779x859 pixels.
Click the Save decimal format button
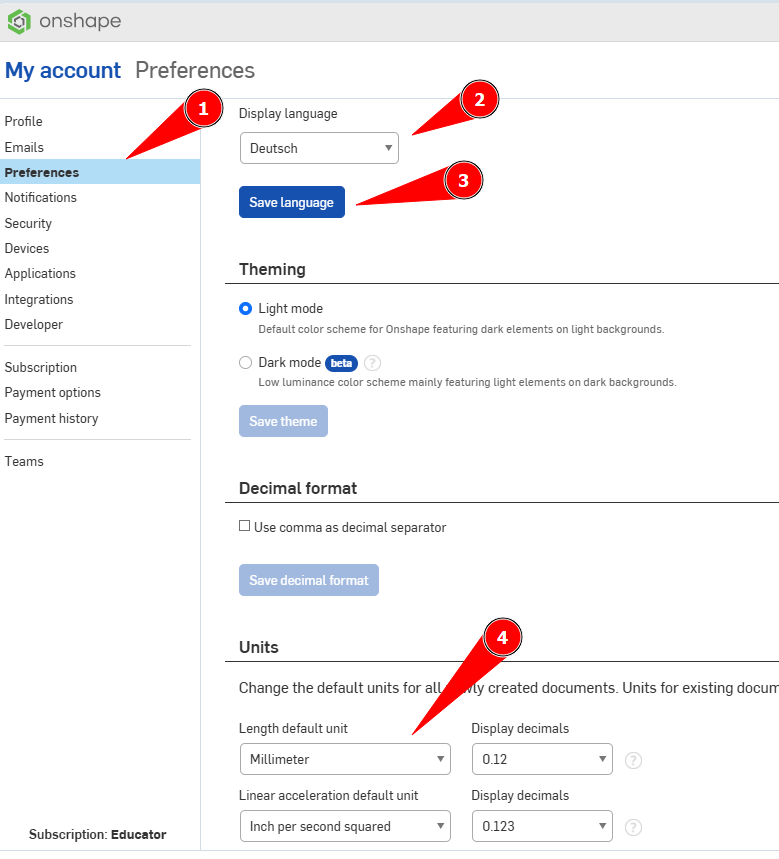[x=308, y=580]
